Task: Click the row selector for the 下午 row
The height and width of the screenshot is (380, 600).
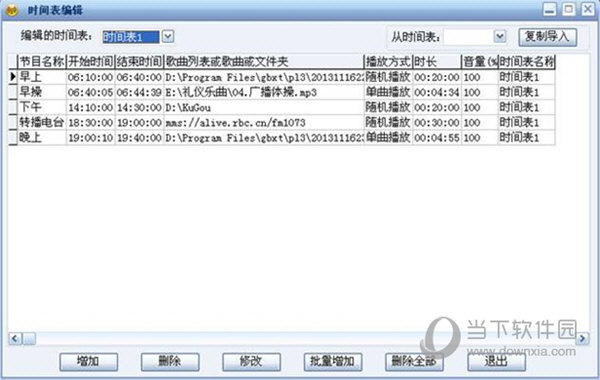Action: 13,107
